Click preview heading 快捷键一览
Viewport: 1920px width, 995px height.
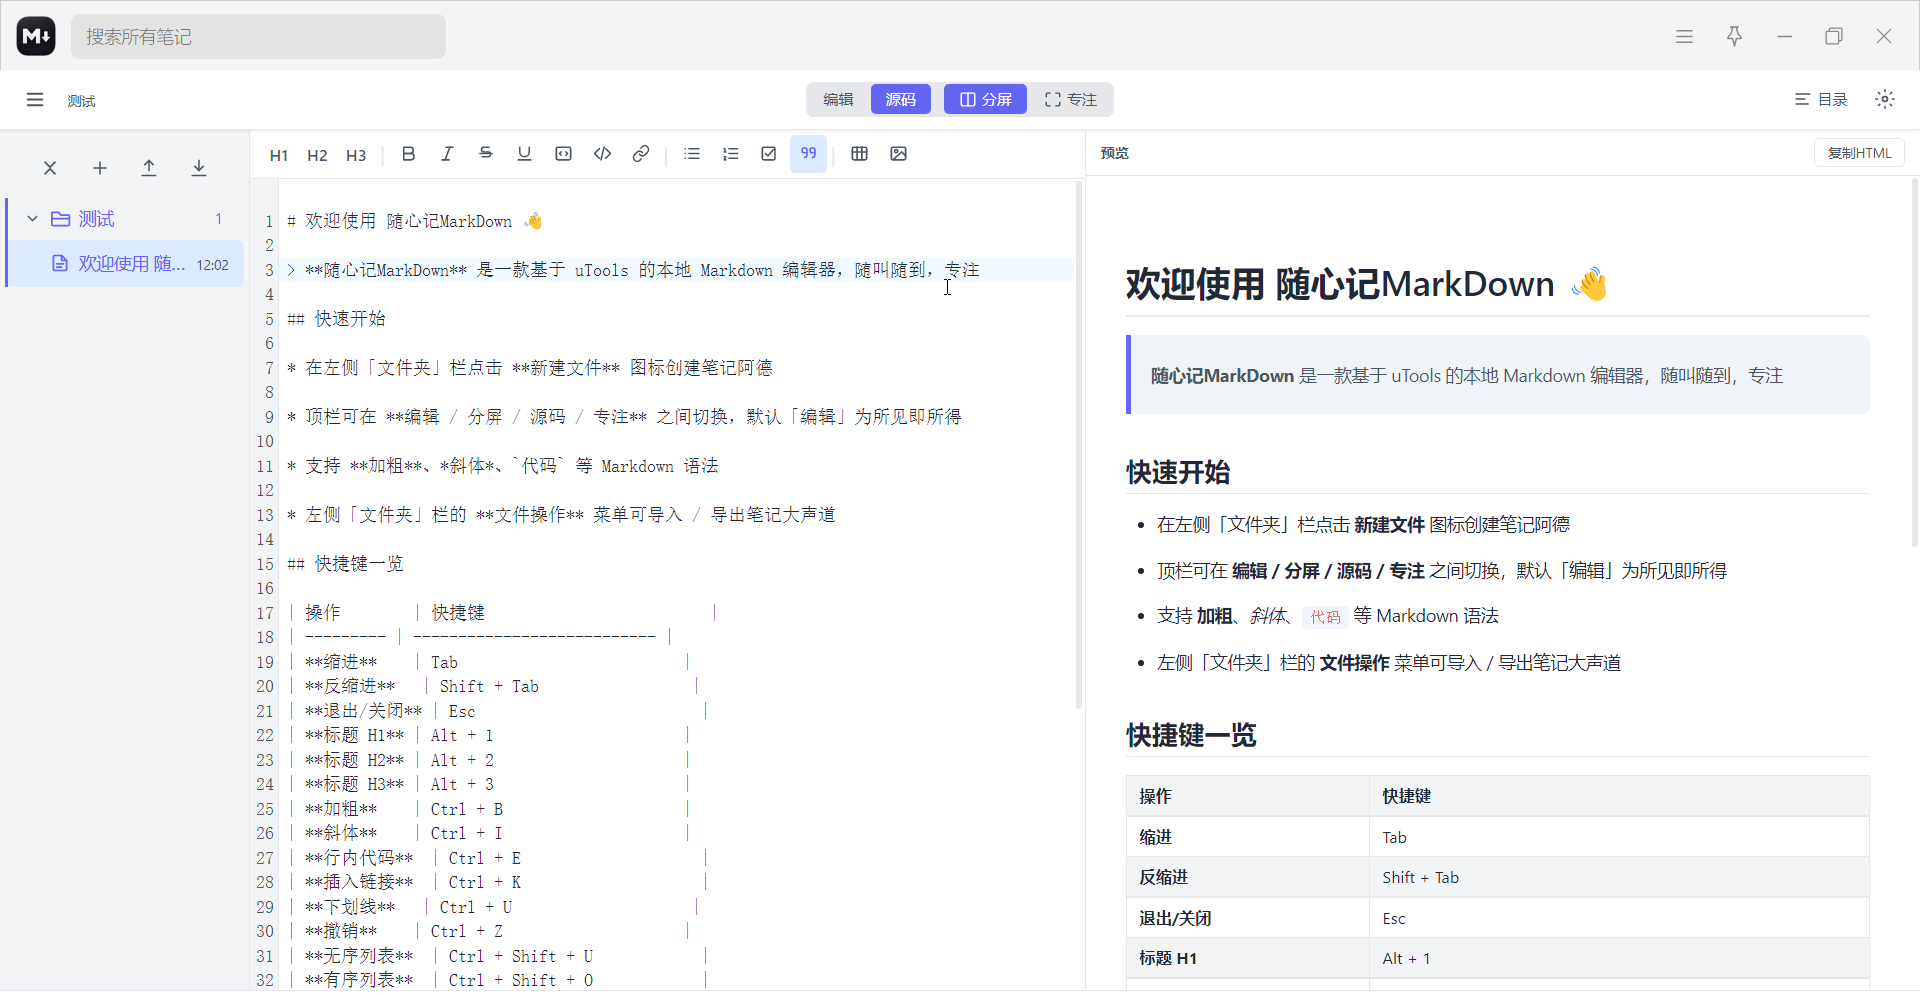point(1191,735)
